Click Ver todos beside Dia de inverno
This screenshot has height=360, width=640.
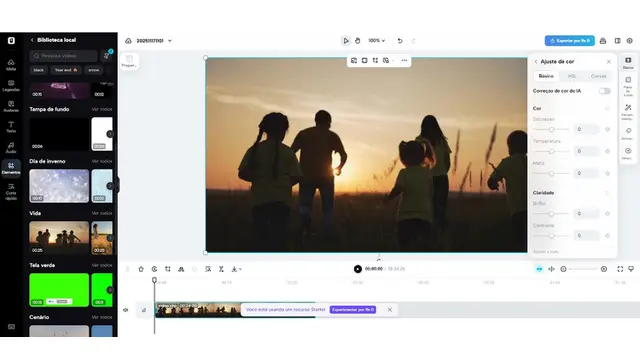(102, 161)
